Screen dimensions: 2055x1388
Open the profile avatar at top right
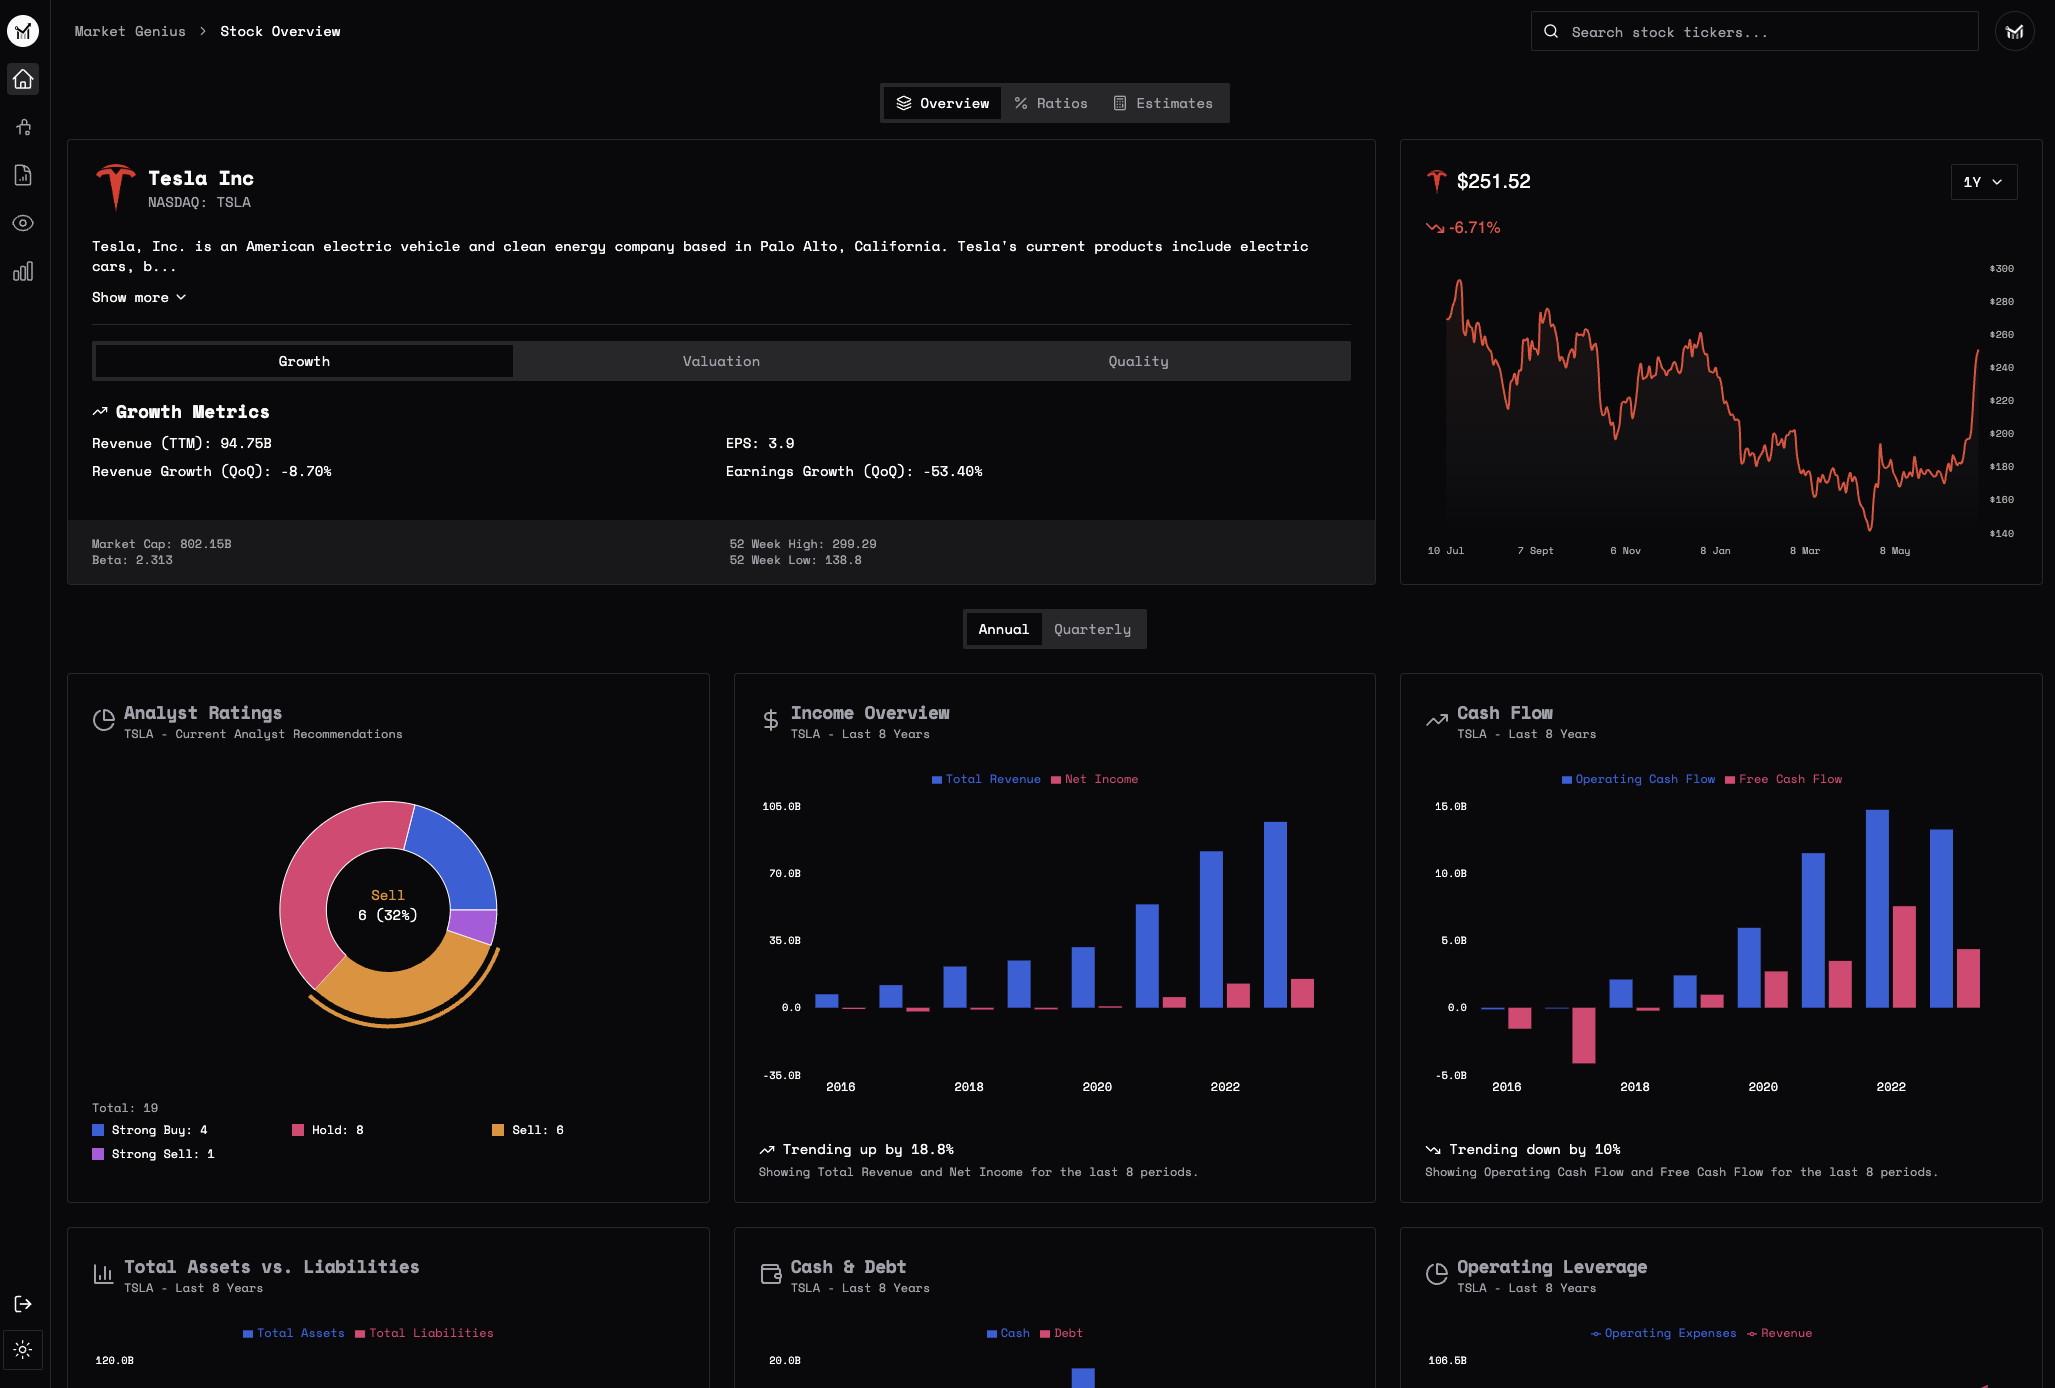click(x=2014, y=31)
